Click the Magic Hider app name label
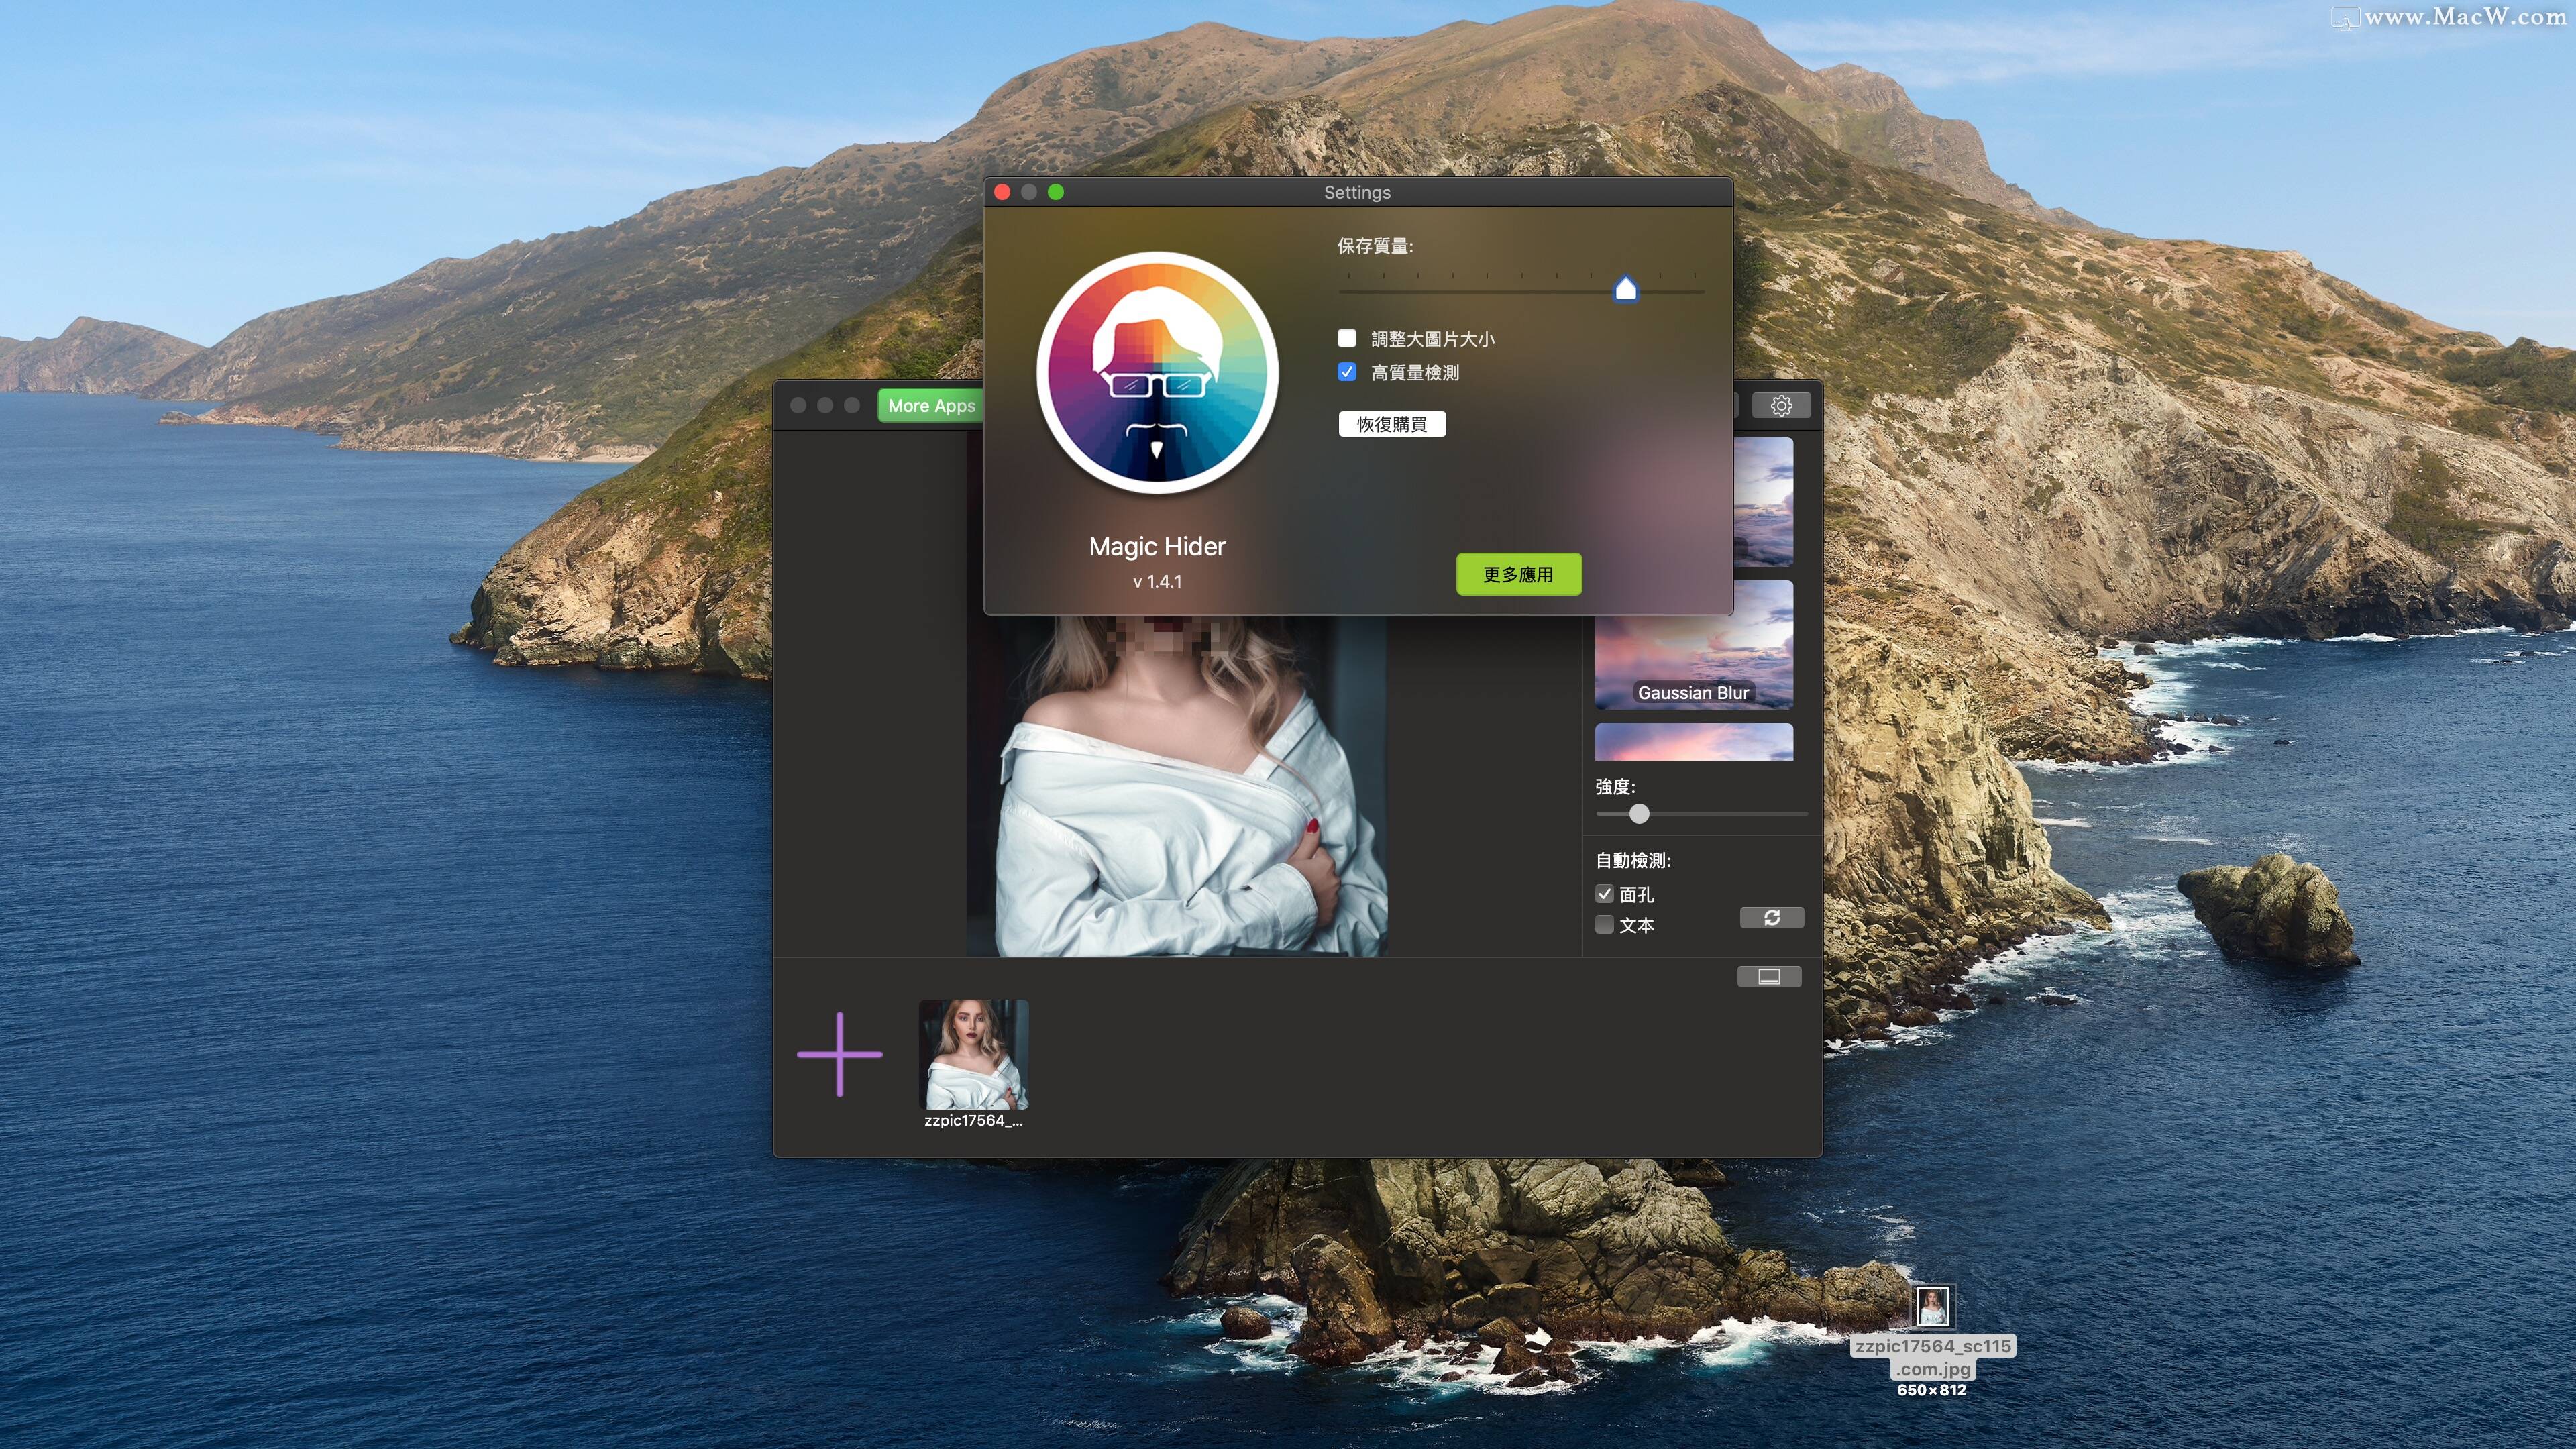This screenshot has width=2576, height=1449. [1157, 546]
